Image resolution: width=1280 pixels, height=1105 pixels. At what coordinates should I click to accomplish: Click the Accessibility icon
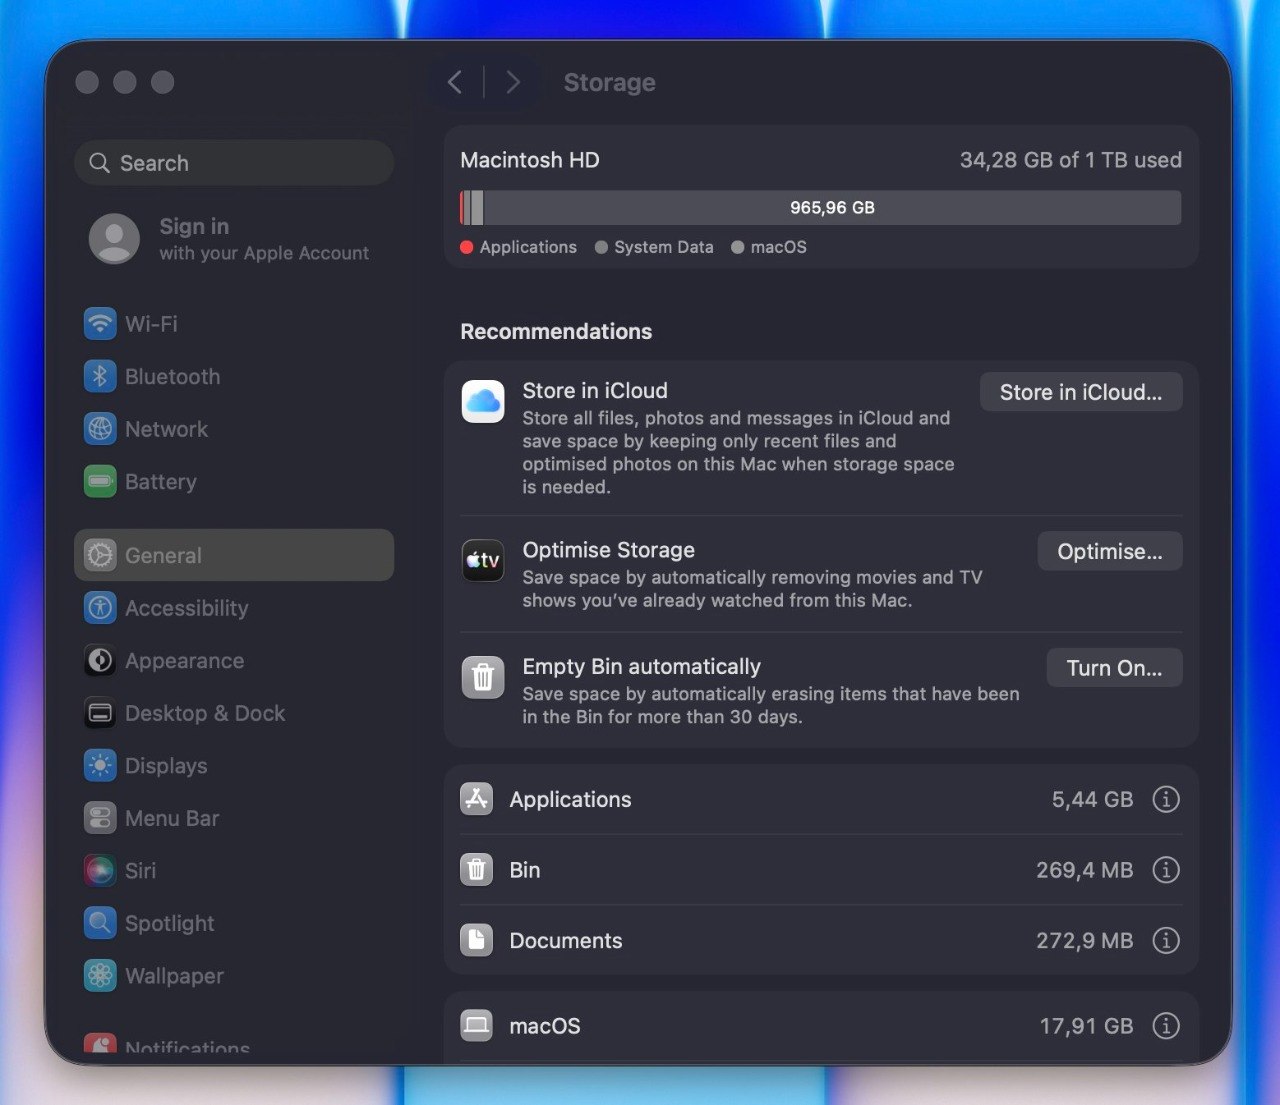[x=100, y=608]
